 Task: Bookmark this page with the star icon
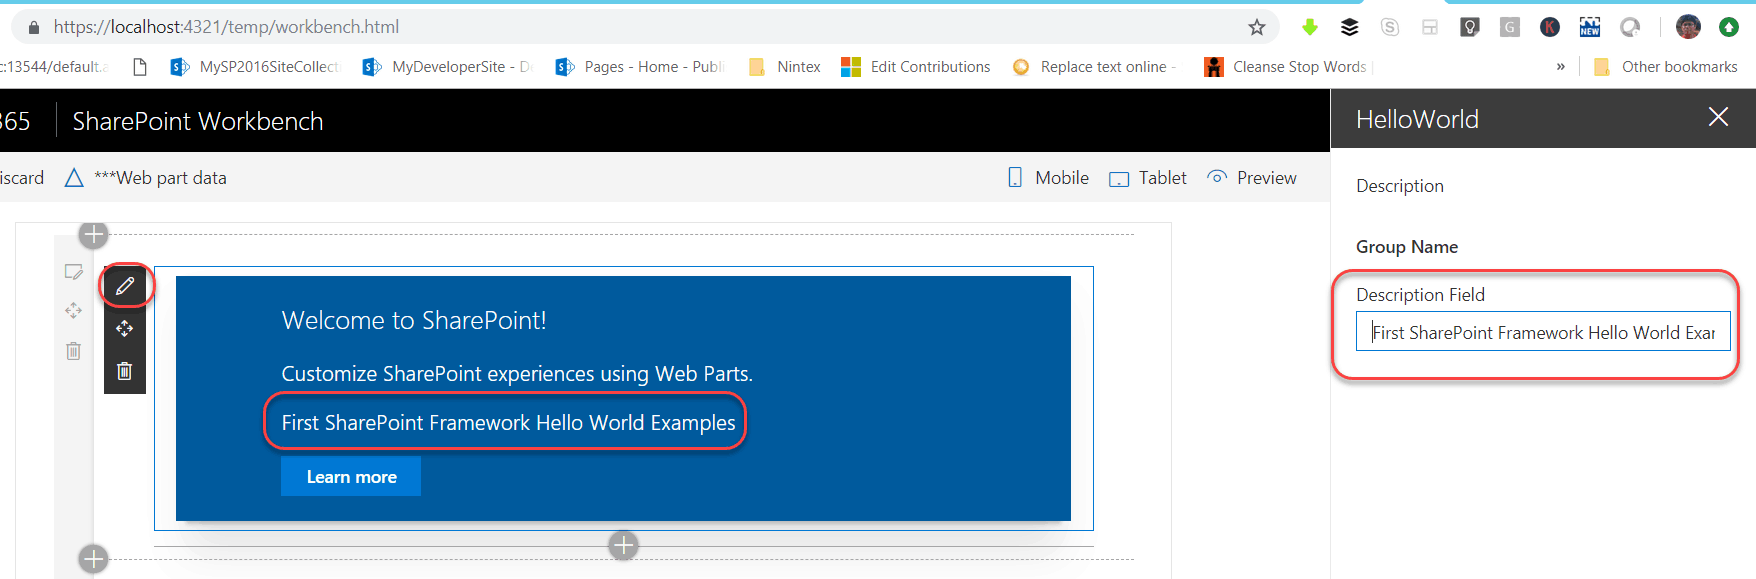point(1257,27)
